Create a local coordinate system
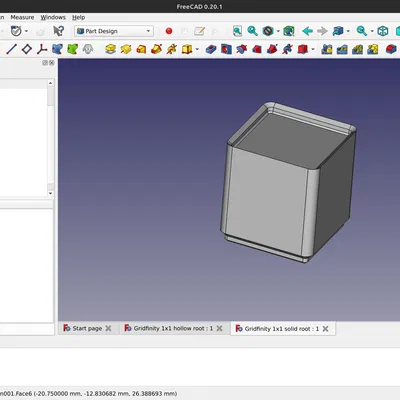Viewport: 400px width, 400px height. (x=42, y=49)
